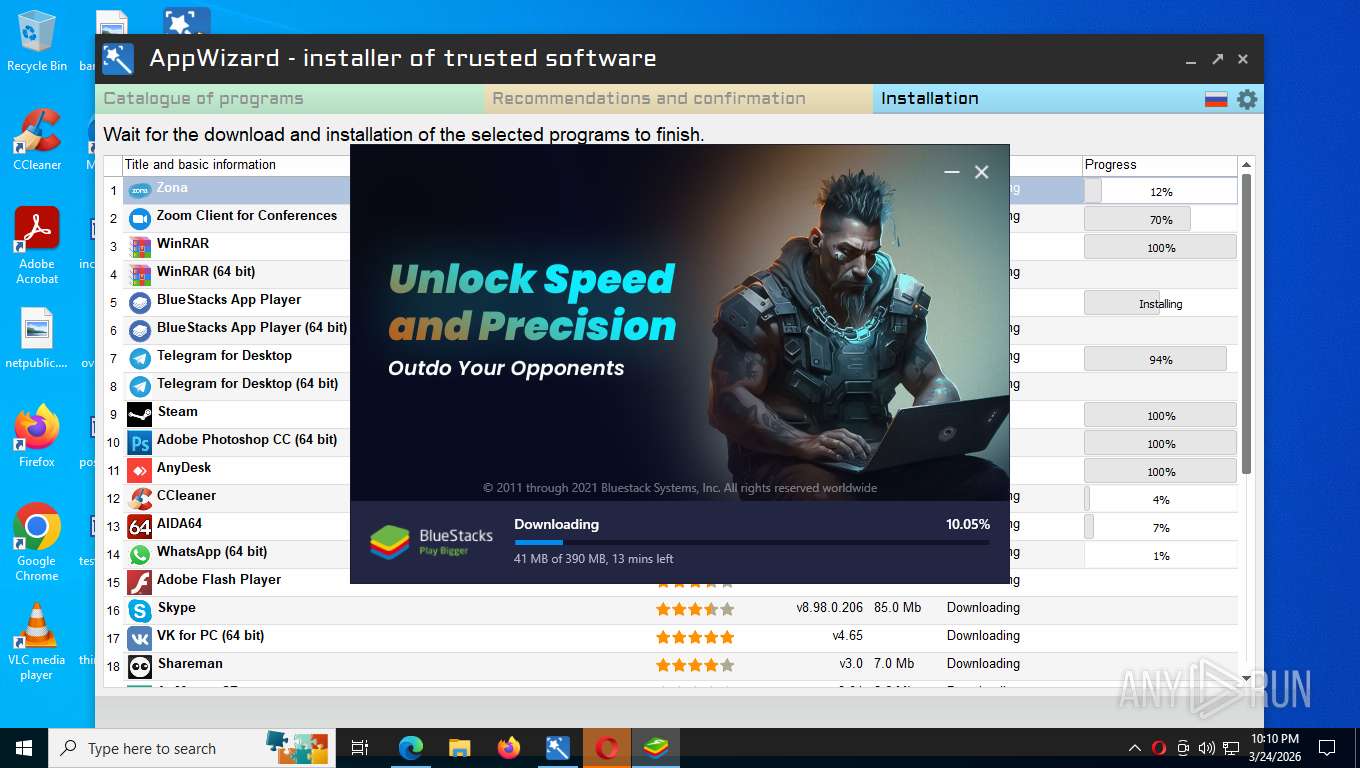
Task: Close the BlueStacks downloader window
Action: 982,172
